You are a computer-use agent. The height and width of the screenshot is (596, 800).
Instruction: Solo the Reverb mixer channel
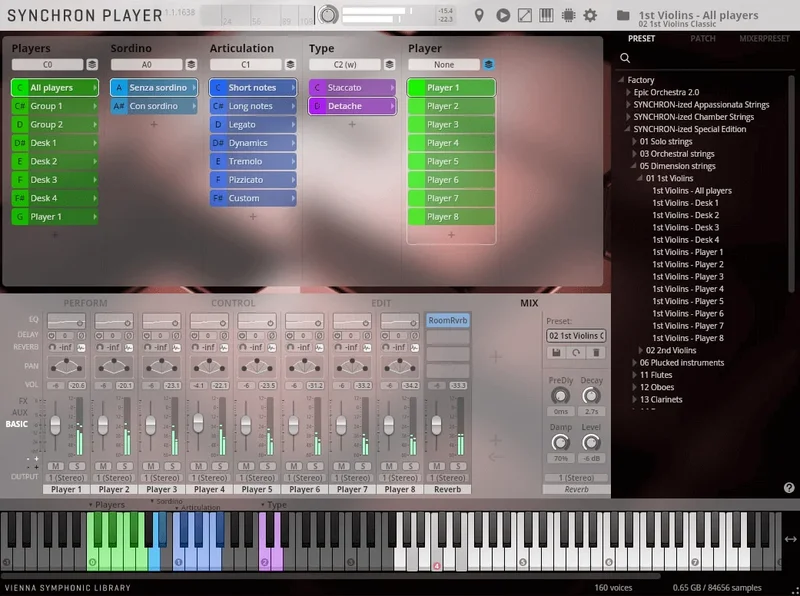pyautogui.click(x=458, y=466)
